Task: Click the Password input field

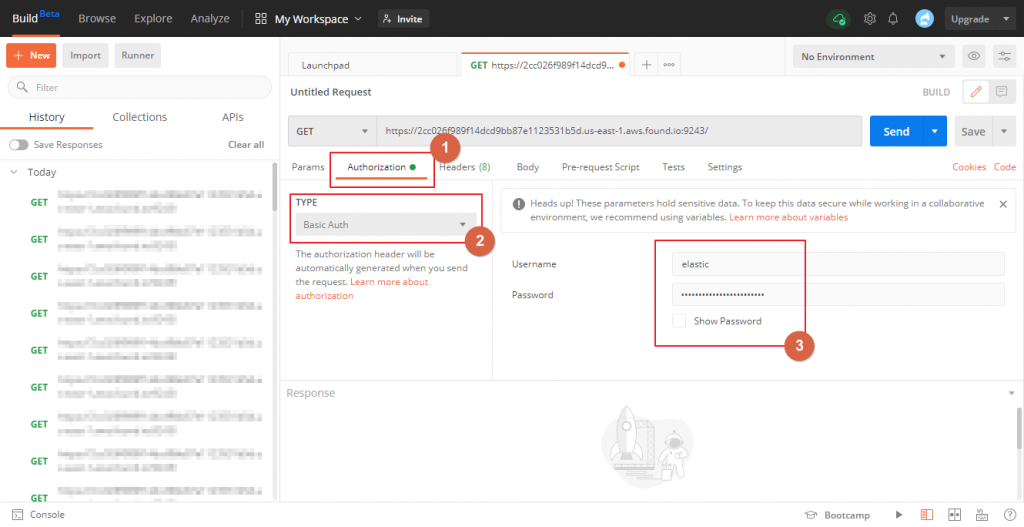Action: pyautogui.click(x=839, y=295)
